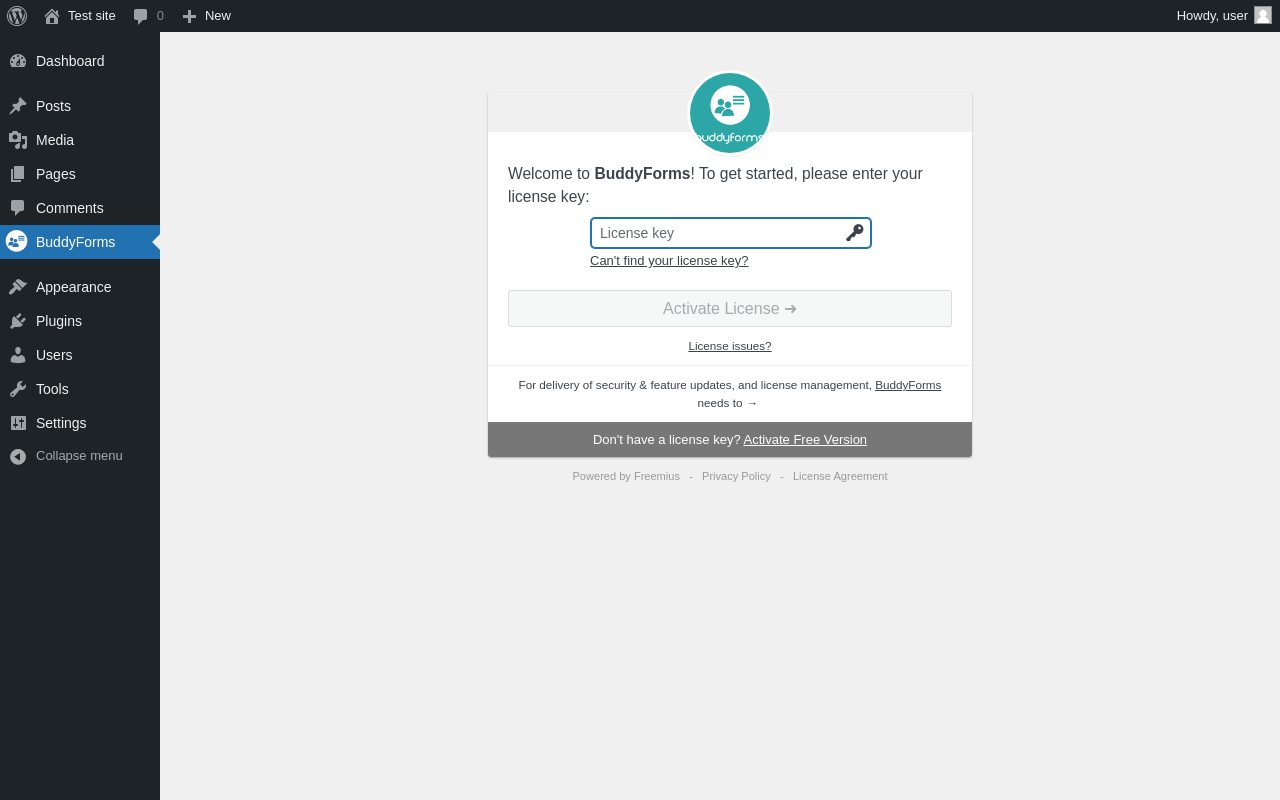The height and width of the screenshot is (800, 1280).
Task: Select Pages in the sidebar
Action: (x=80, y=174)
